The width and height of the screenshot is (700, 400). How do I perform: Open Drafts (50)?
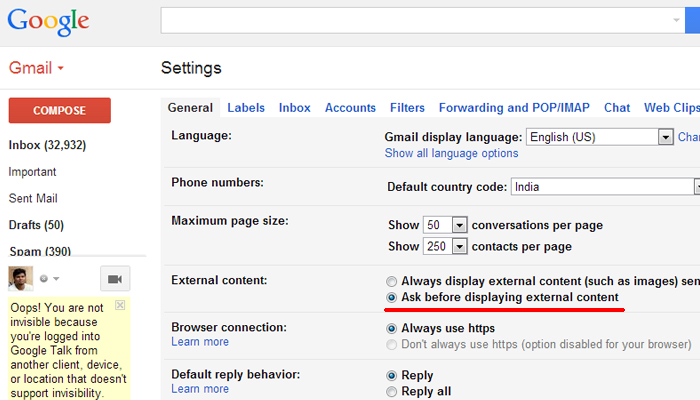tap(36, 225)
